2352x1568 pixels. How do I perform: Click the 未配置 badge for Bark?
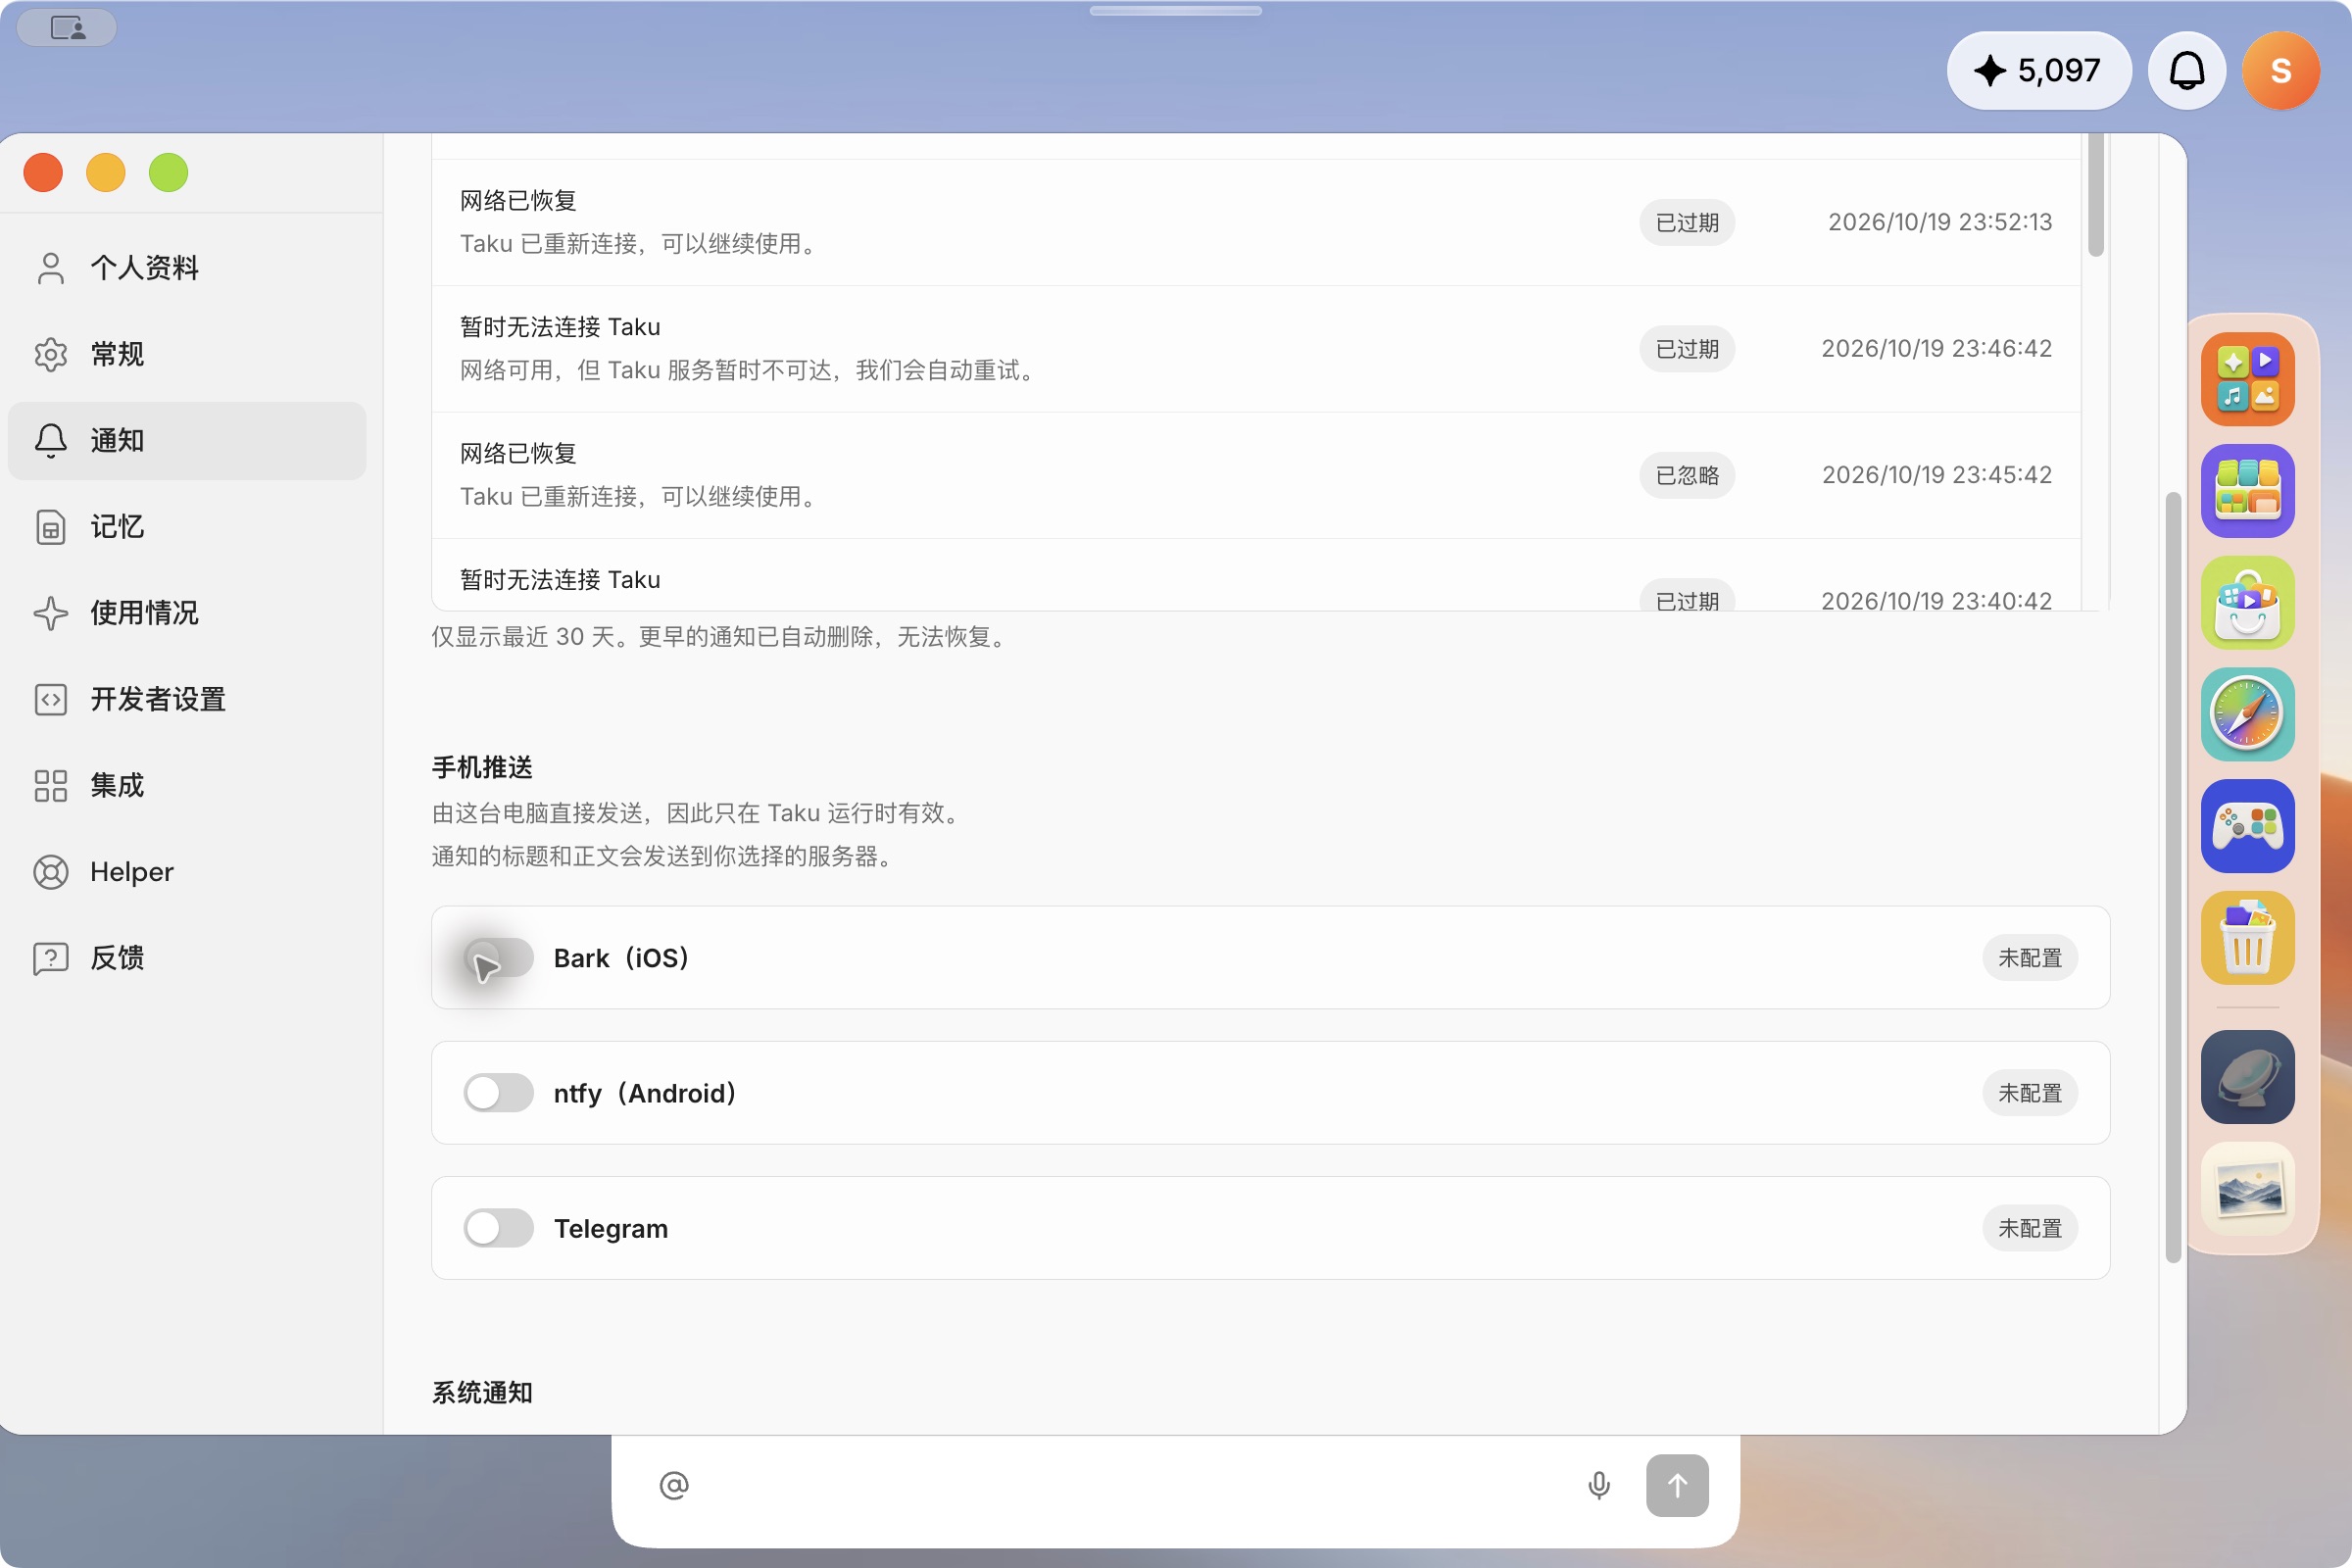coord(2029,958)
